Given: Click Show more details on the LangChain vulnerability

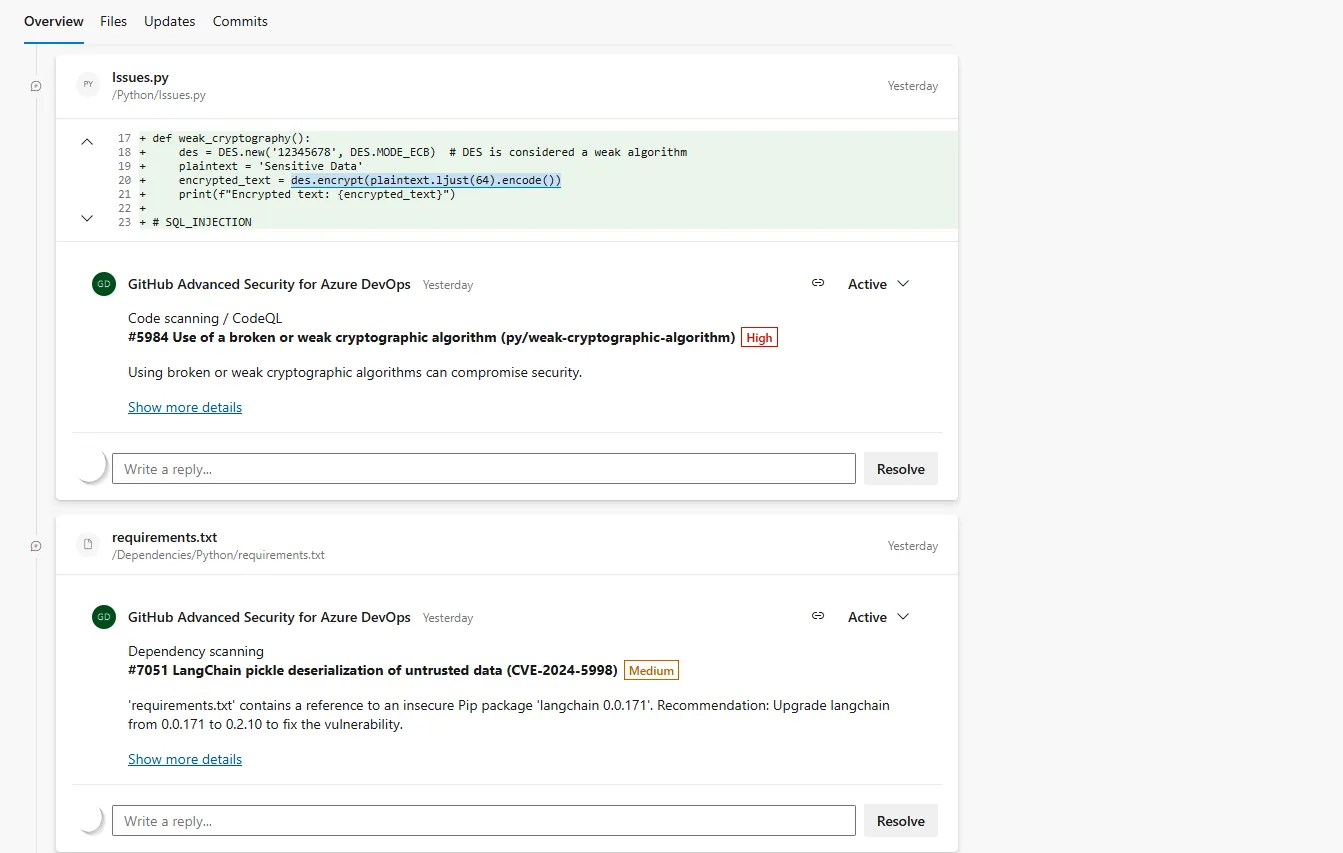Looking at the screenshot, I should (x=184, y=759).
